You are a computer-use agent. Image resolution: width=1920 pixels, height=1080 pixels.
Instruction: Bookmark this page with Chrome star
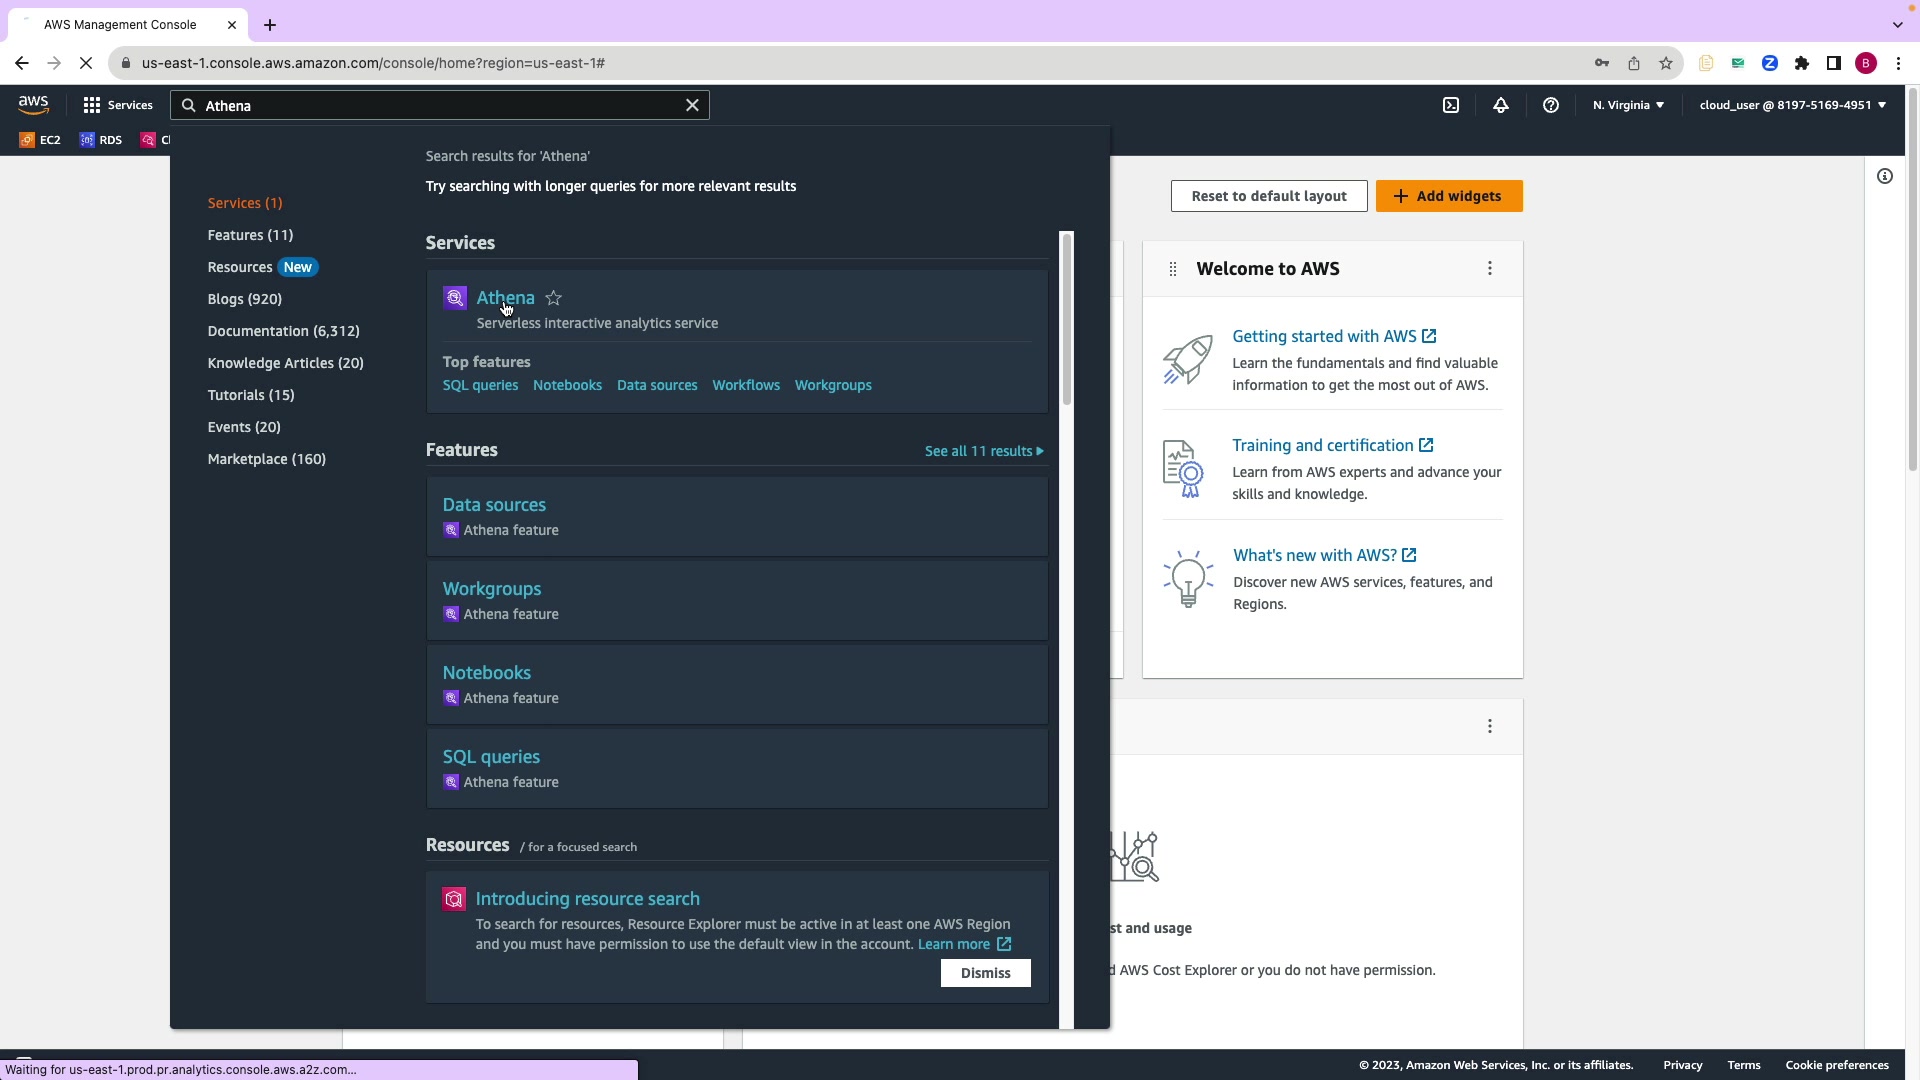pyautogui.click(x=1665, y=63)
